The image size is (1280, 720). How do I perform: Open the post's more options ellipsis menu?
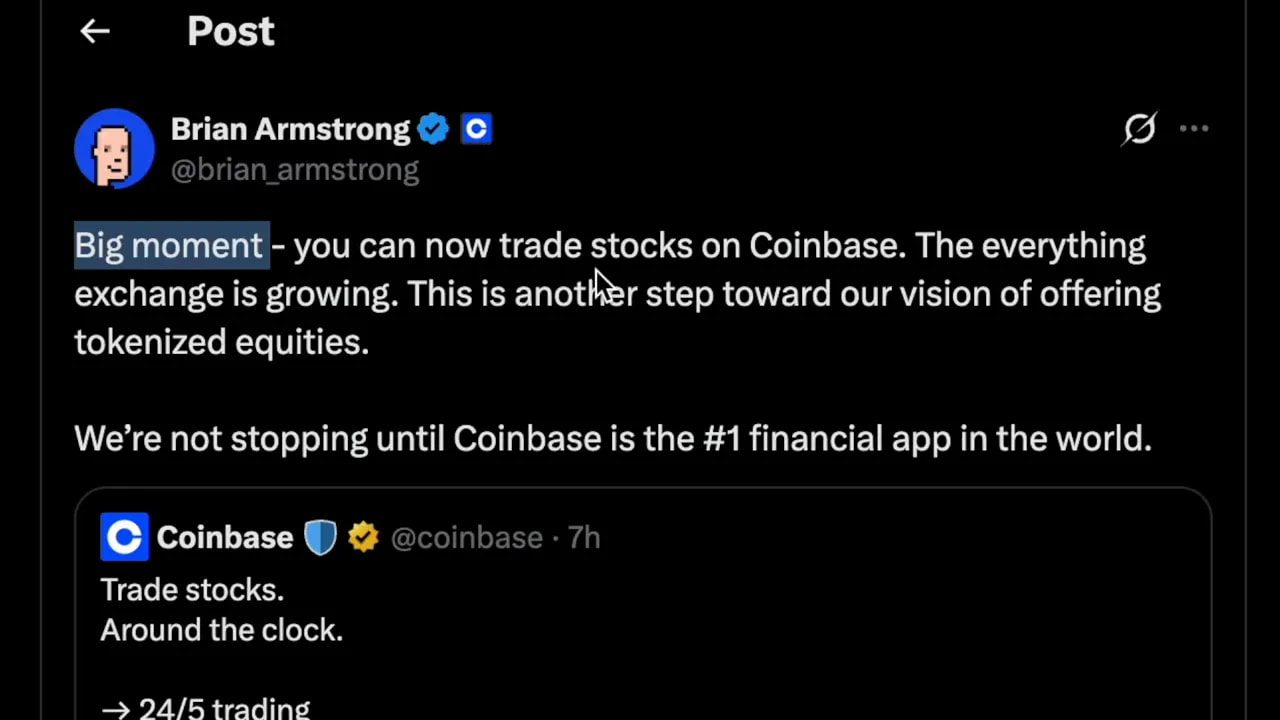(1195, 128)
